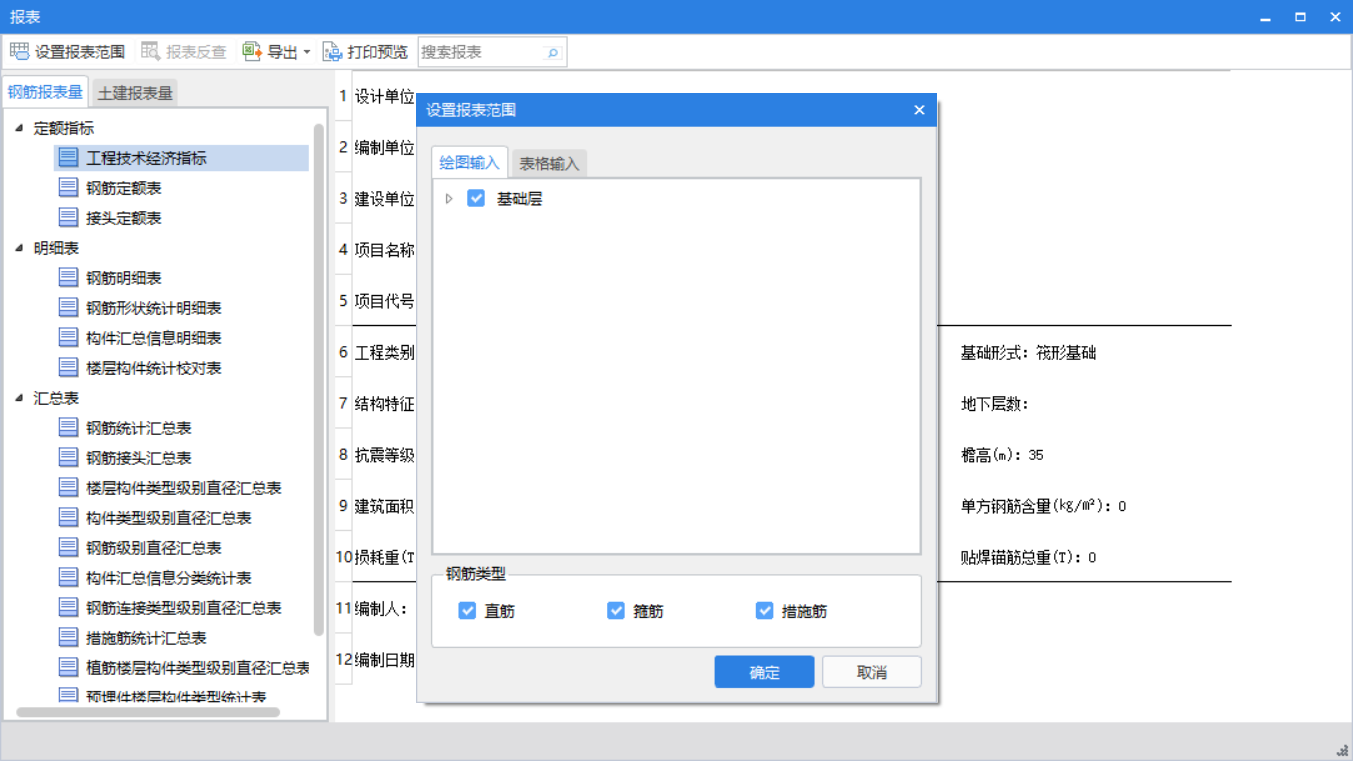Screen dimensions: 1353x761
Task: Click the report icon beside 钢筋级别直径汇总表
Action: click(68, 547)
